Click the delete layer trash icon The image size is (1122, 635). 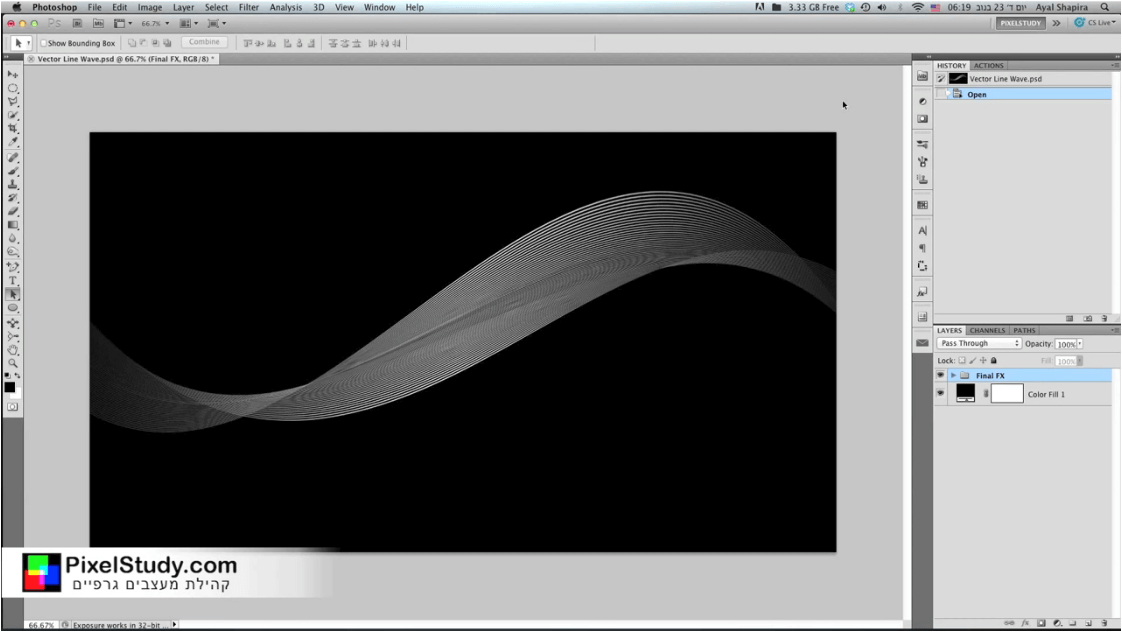(1104, 623)
